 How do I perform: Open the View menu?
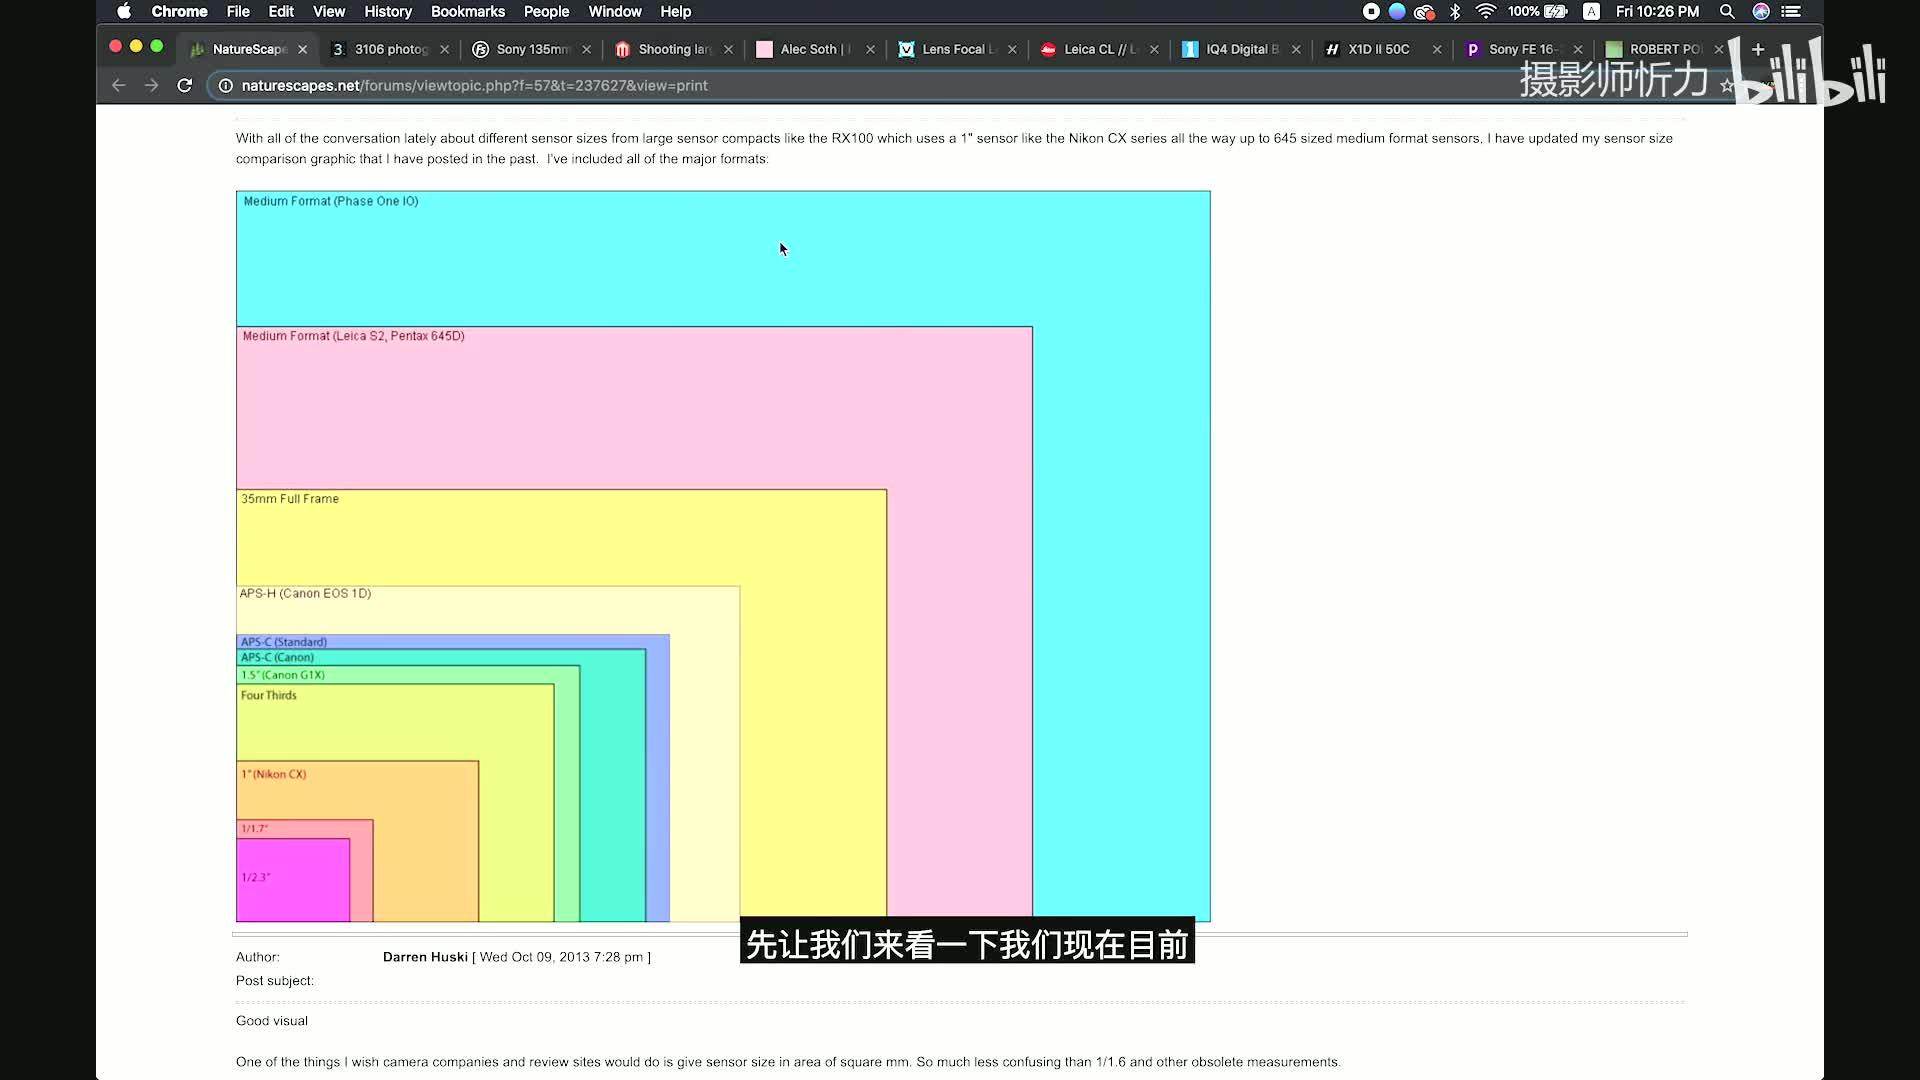(329, 12)
